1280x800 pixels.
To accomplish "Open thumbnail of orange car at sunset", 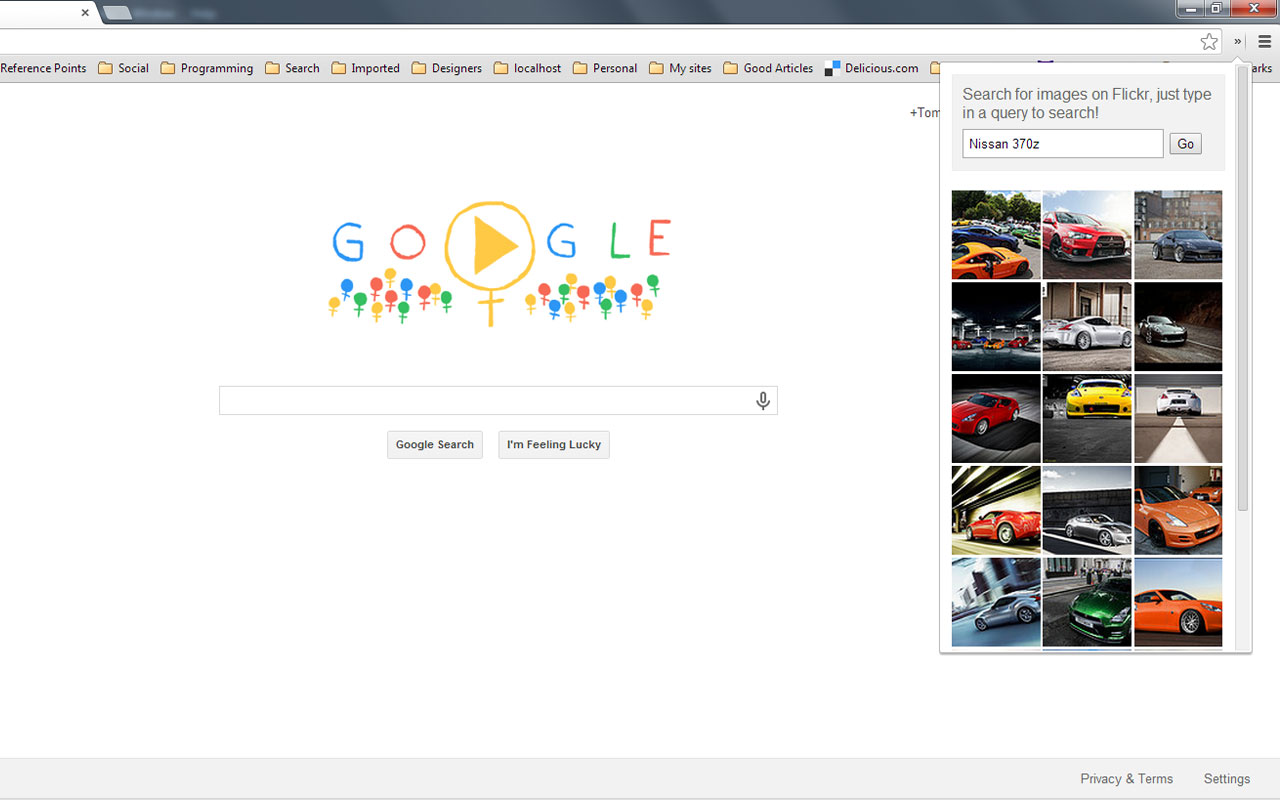I will 1178,602.
